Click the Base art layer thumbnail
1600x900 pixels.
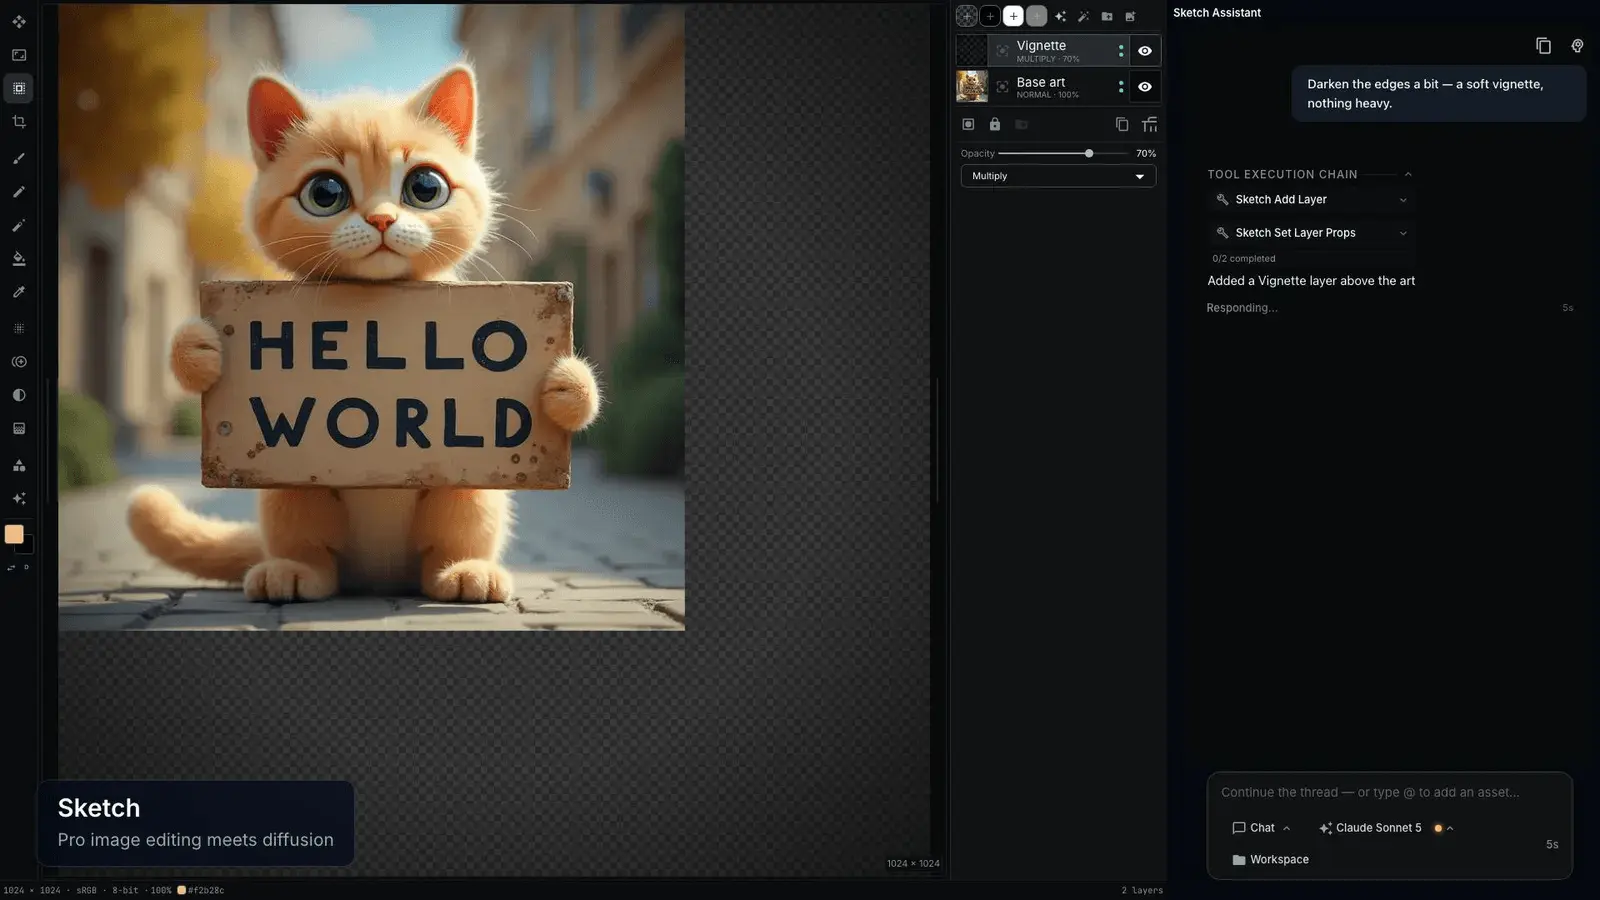point(972,87)
